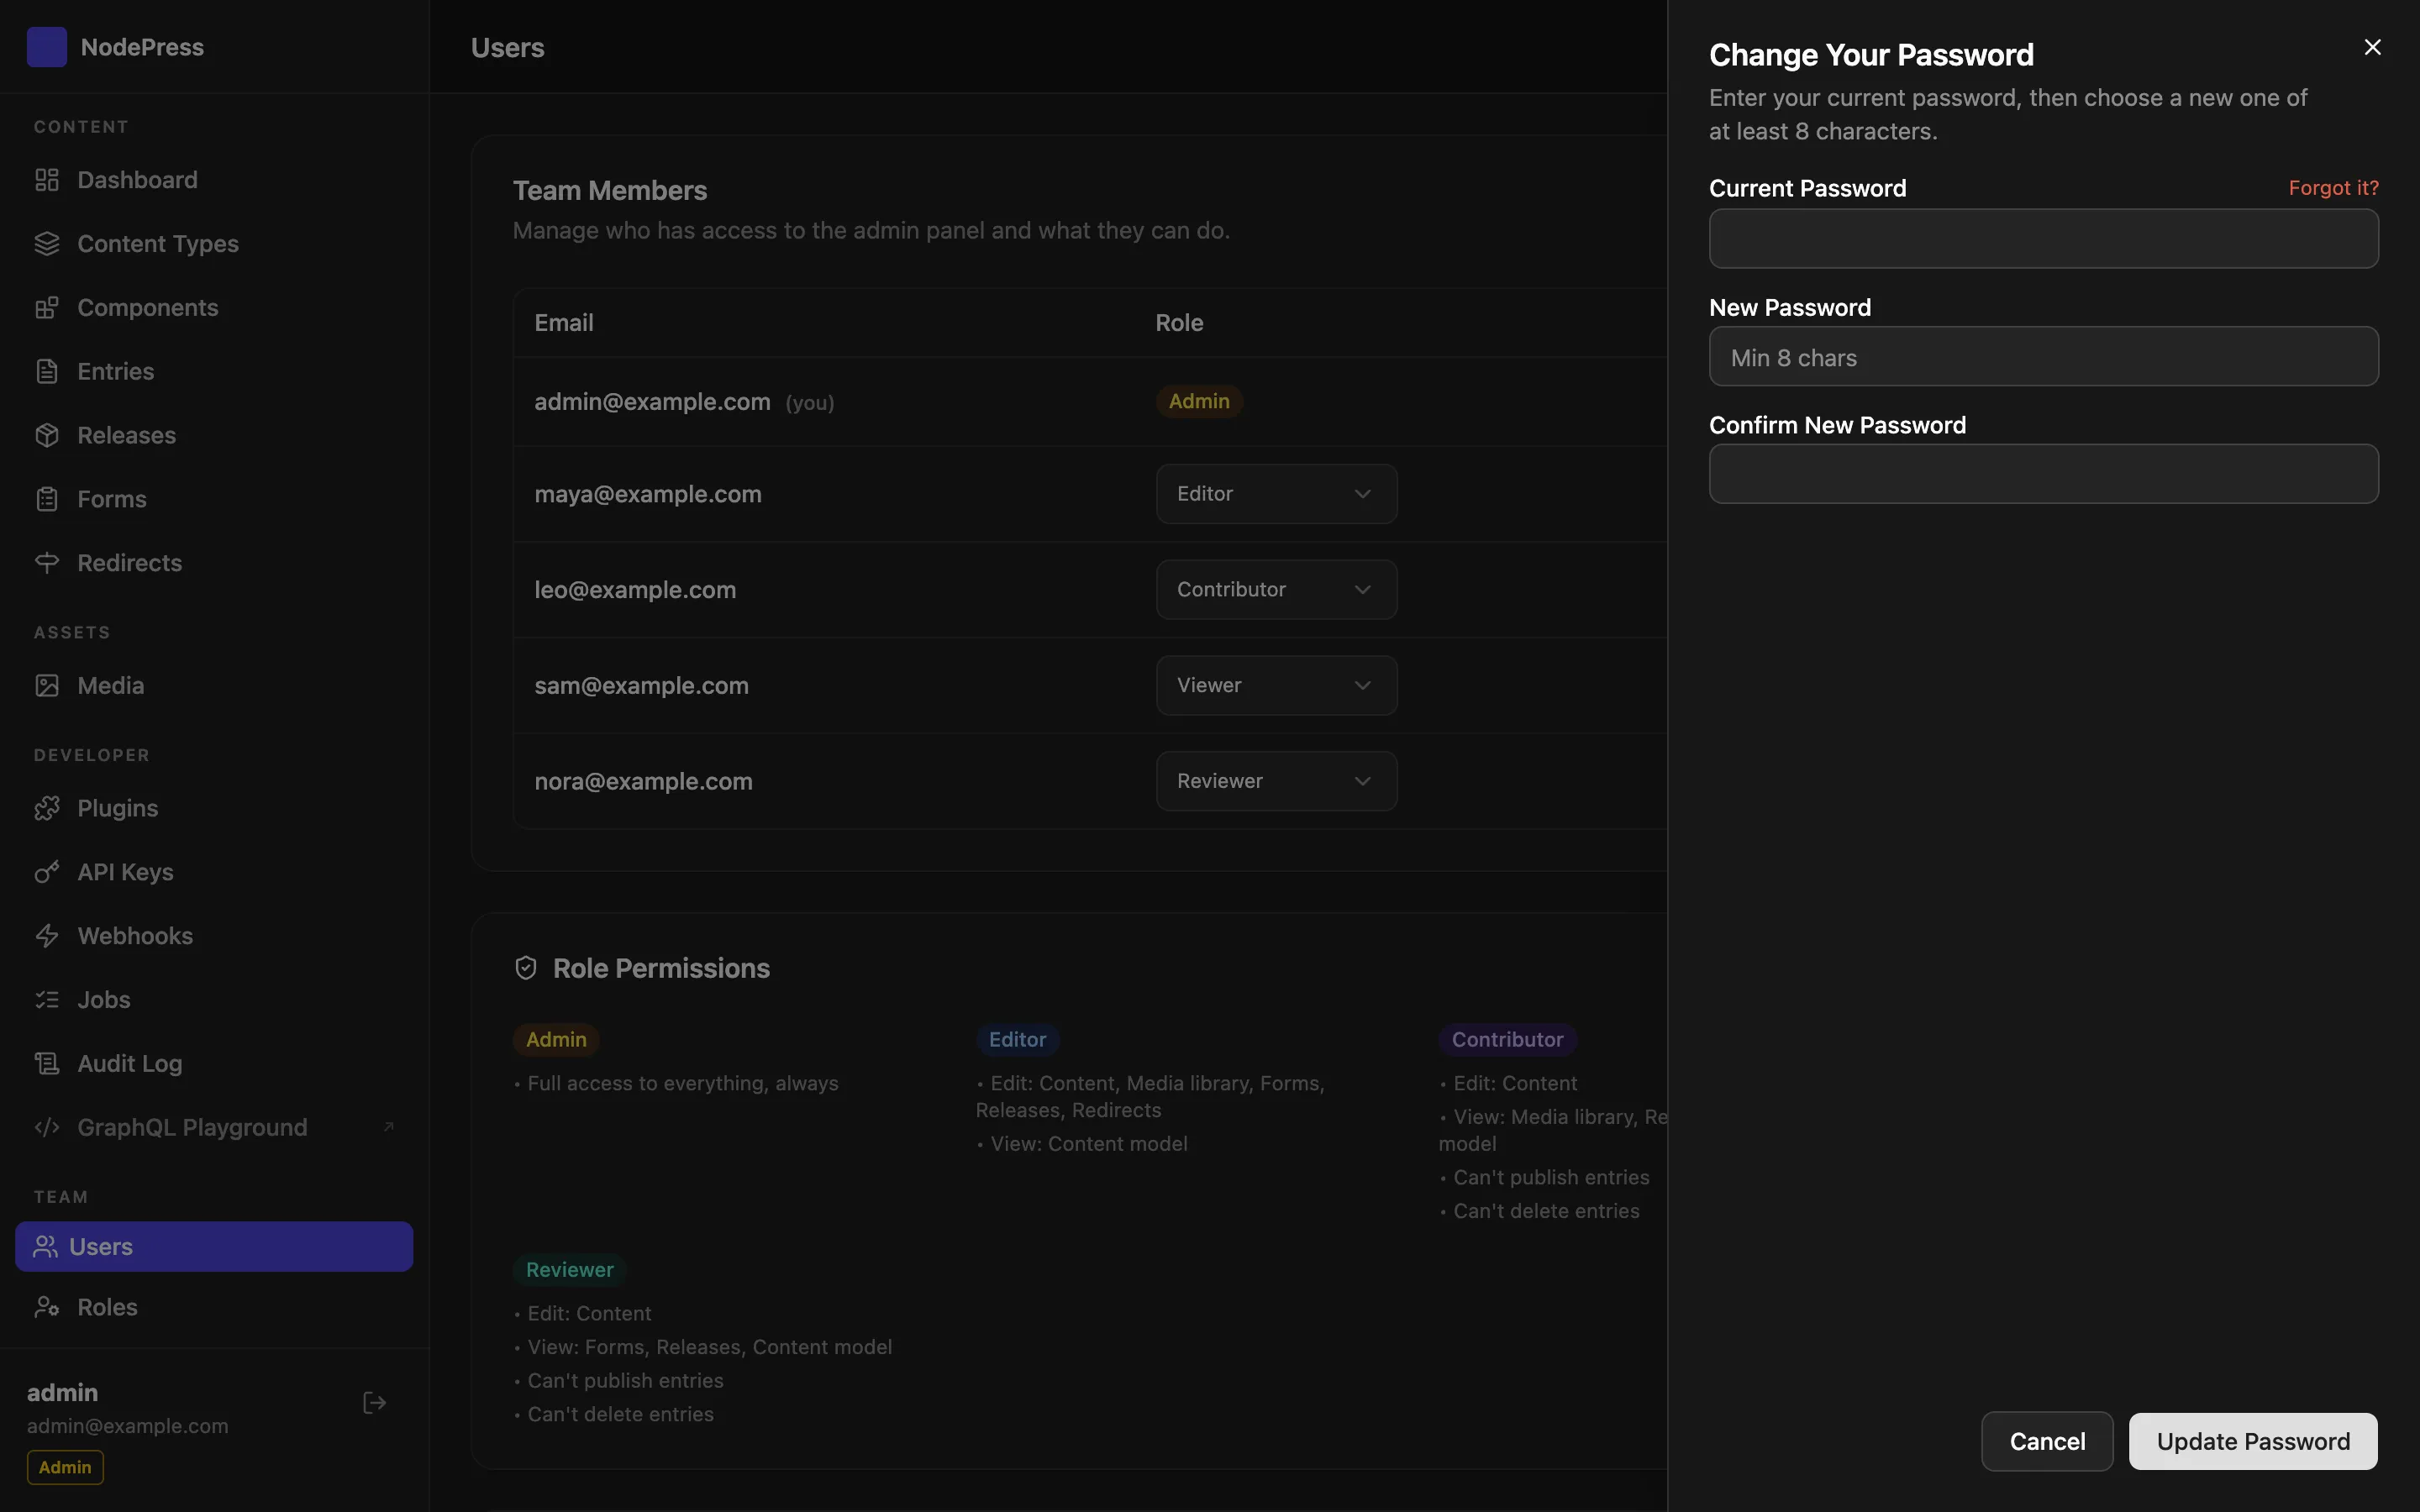This screenshot has width=2420, height=1512.
Task: Focus the Current Password field
Action: [2043, 238]
